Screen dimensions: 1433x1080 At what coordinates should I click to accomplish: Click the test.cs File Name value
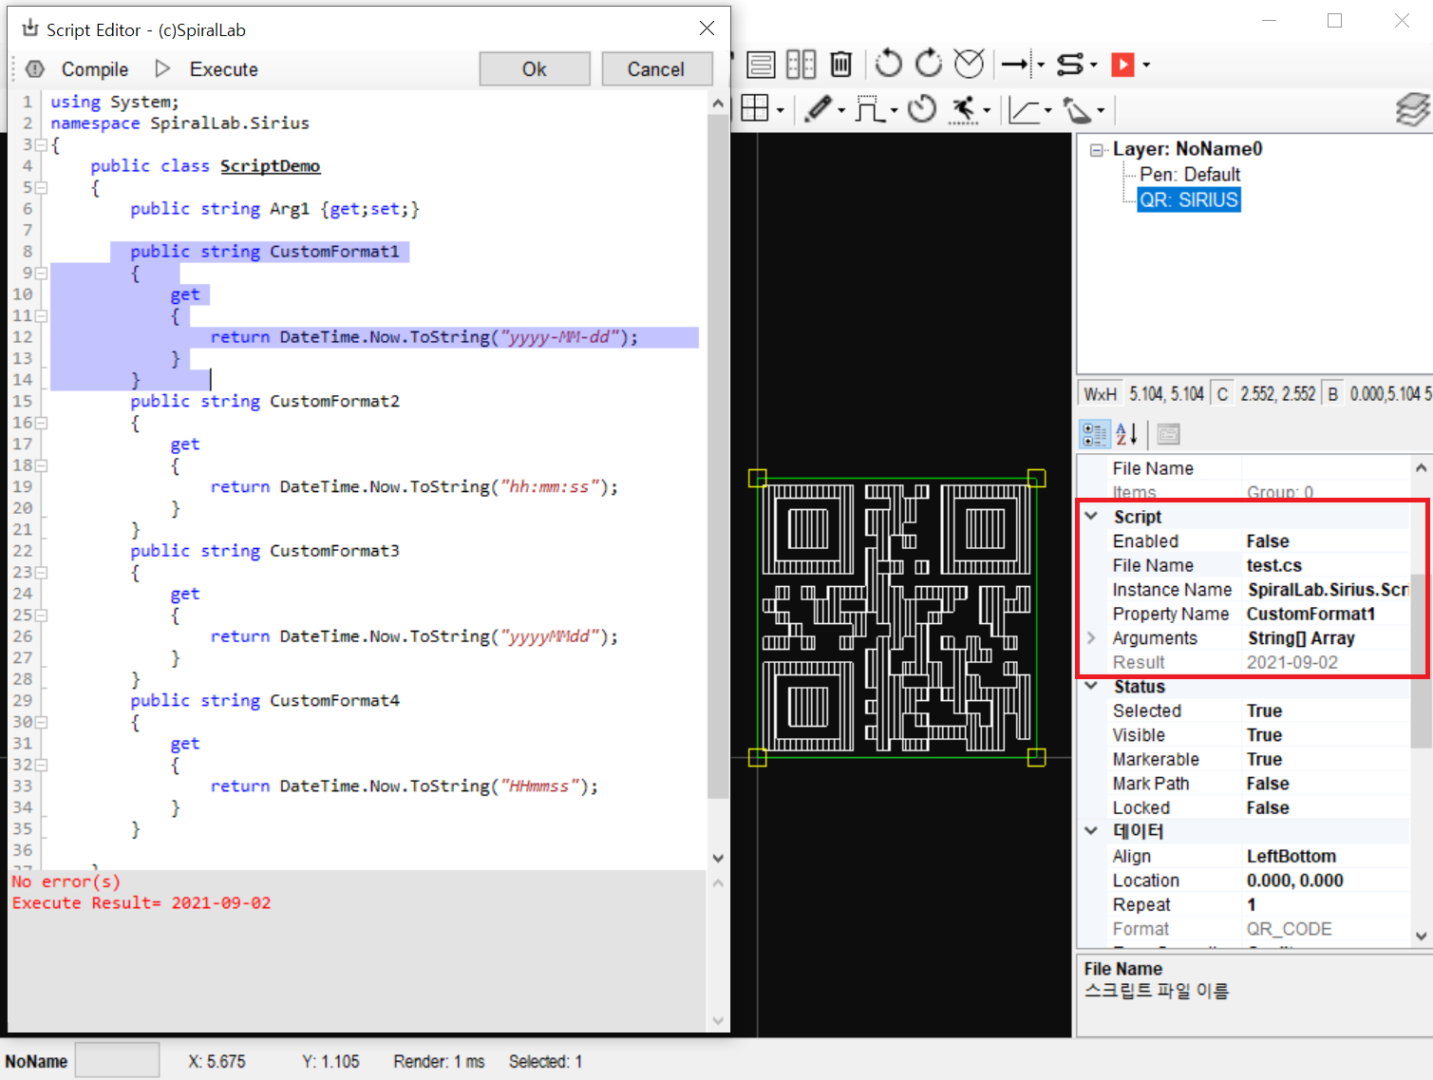tap(1274, 565)
